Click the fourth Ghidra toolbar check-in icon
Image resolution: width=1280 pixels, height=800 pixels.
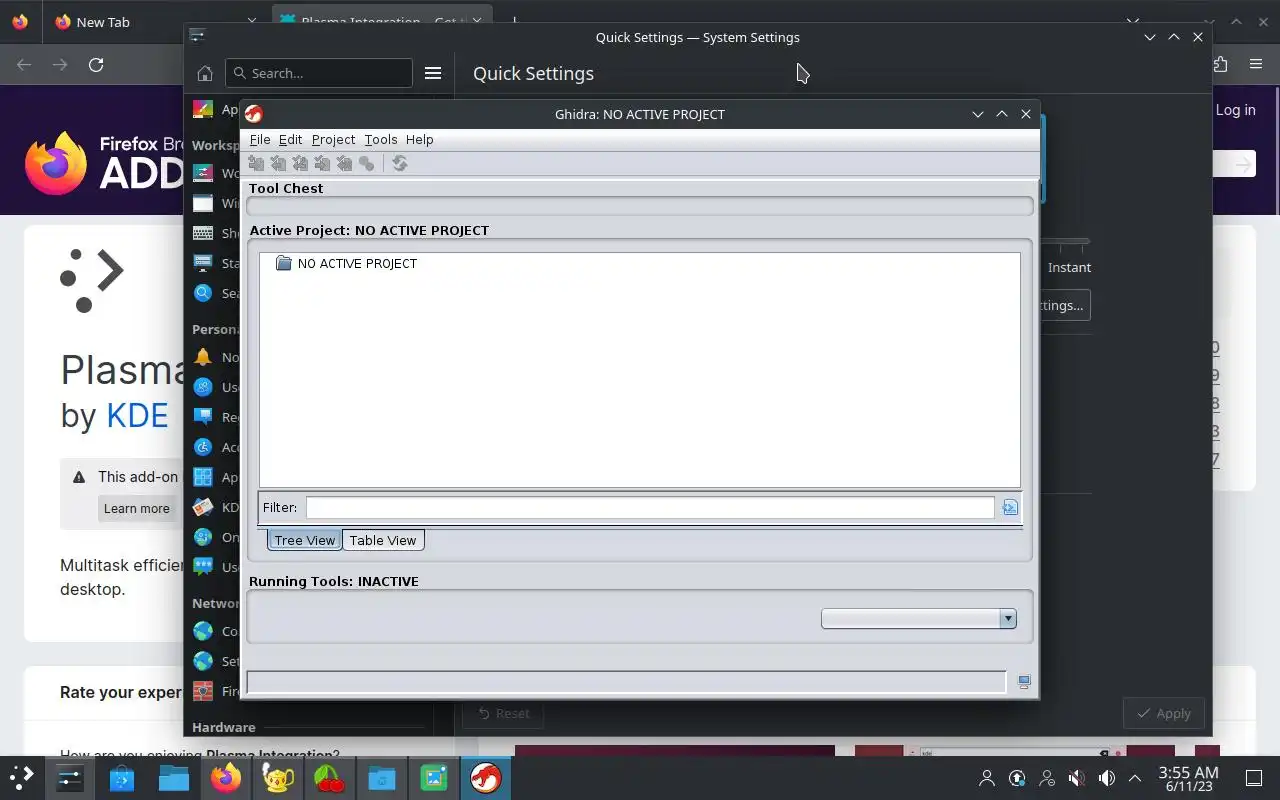(x=323, y=163)
